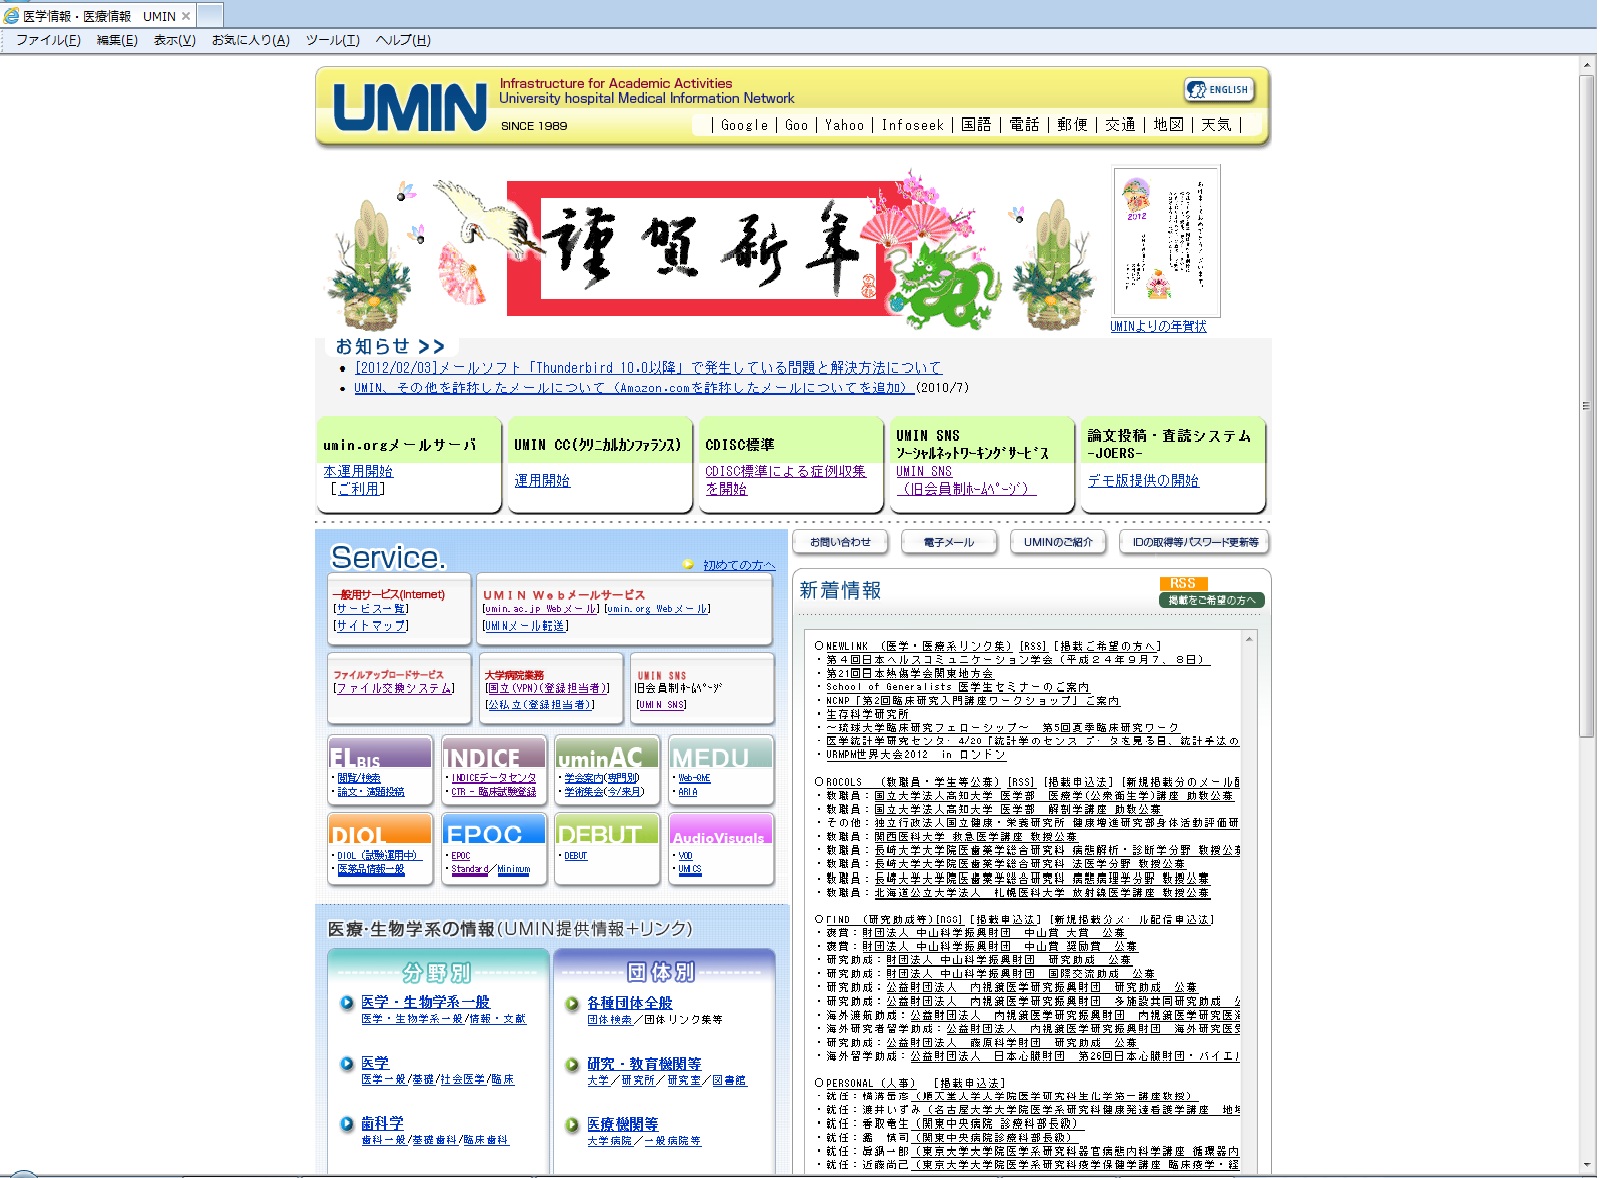The height and width of the screenshot is (1178, 1600).
Task: Click the page scrollbar down arrow
Action: coord(1587,1165)
